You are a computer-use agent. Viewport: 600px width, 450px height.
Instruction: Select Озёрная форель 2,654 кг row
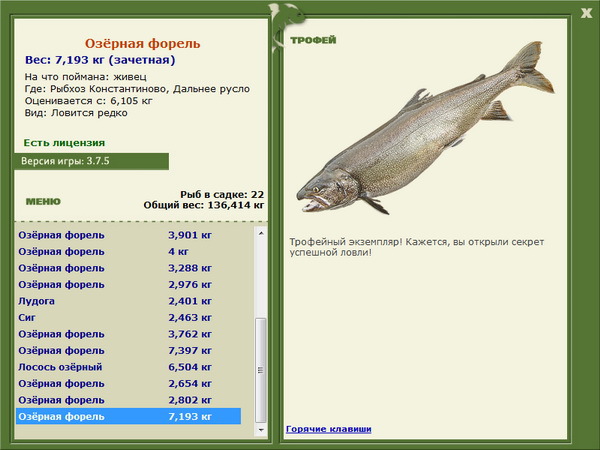click(129, 383)
